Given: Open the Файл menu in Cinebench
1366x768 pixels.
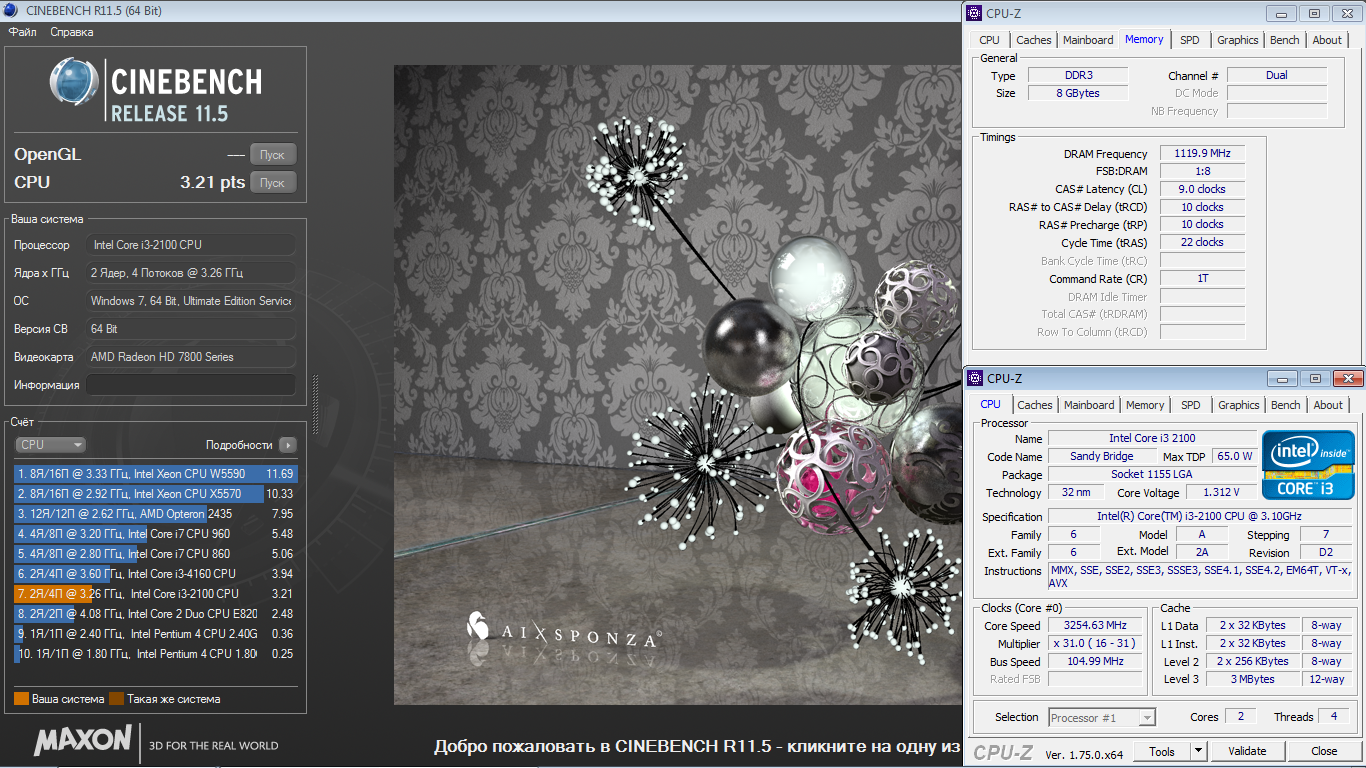Looking at the screenshot, I should (22, 32).
